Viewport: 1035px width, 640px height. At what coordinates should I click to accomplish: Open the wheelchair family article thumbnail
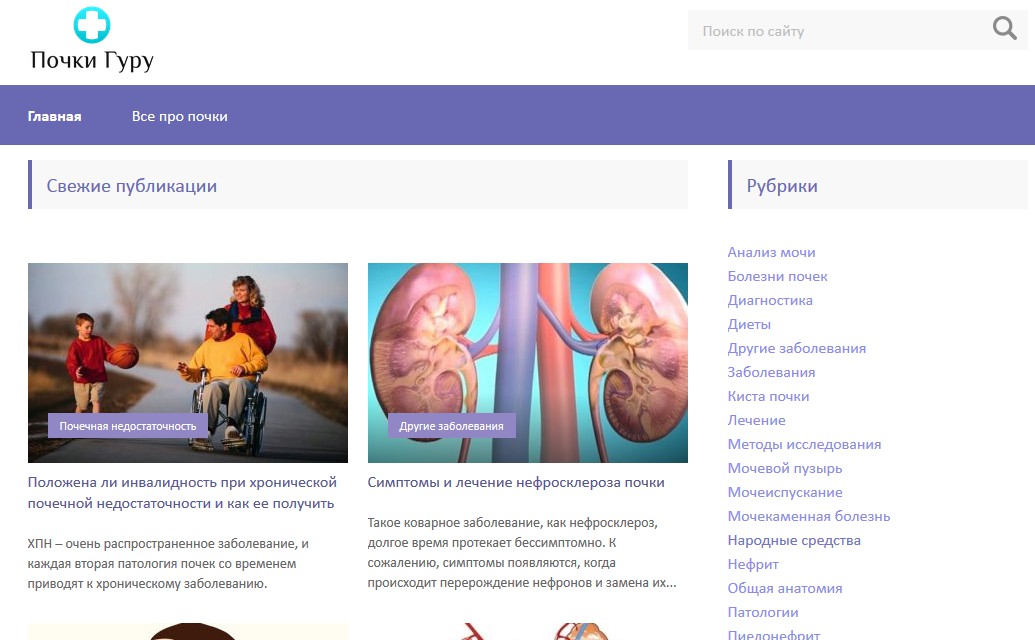(187, 363)
